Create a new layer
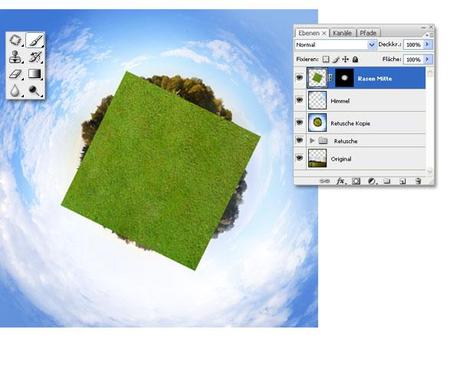The height and width of the screenshot is (375, 460). 403,181
